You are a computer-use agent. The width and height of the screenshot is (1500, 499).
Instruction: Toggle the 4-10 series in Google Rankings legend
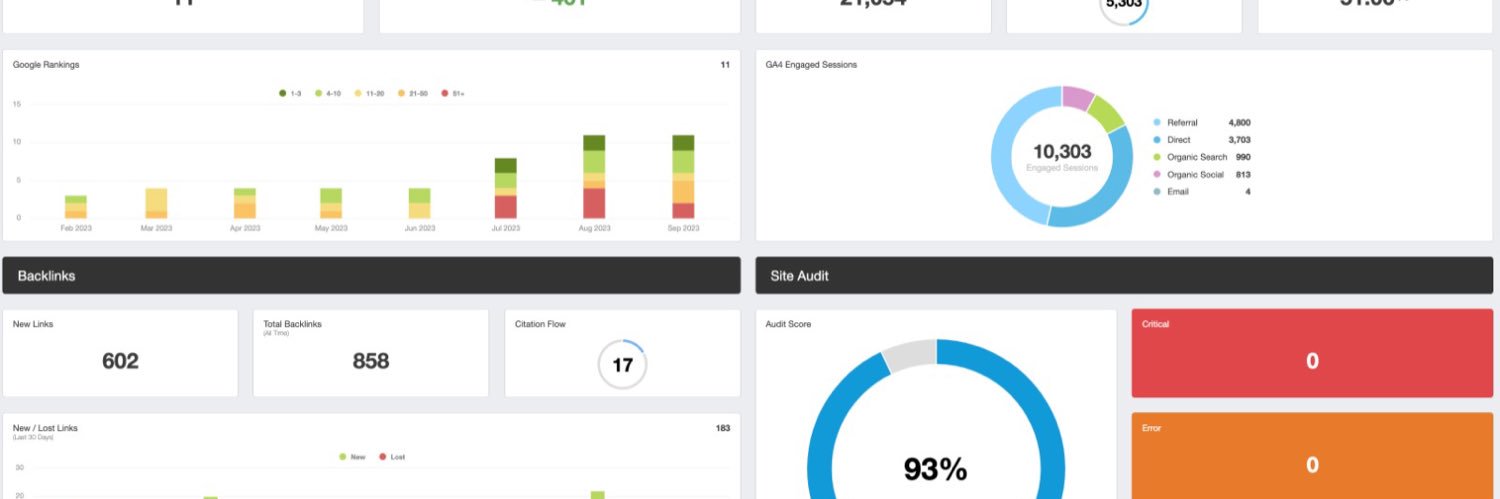pos(326,93)
